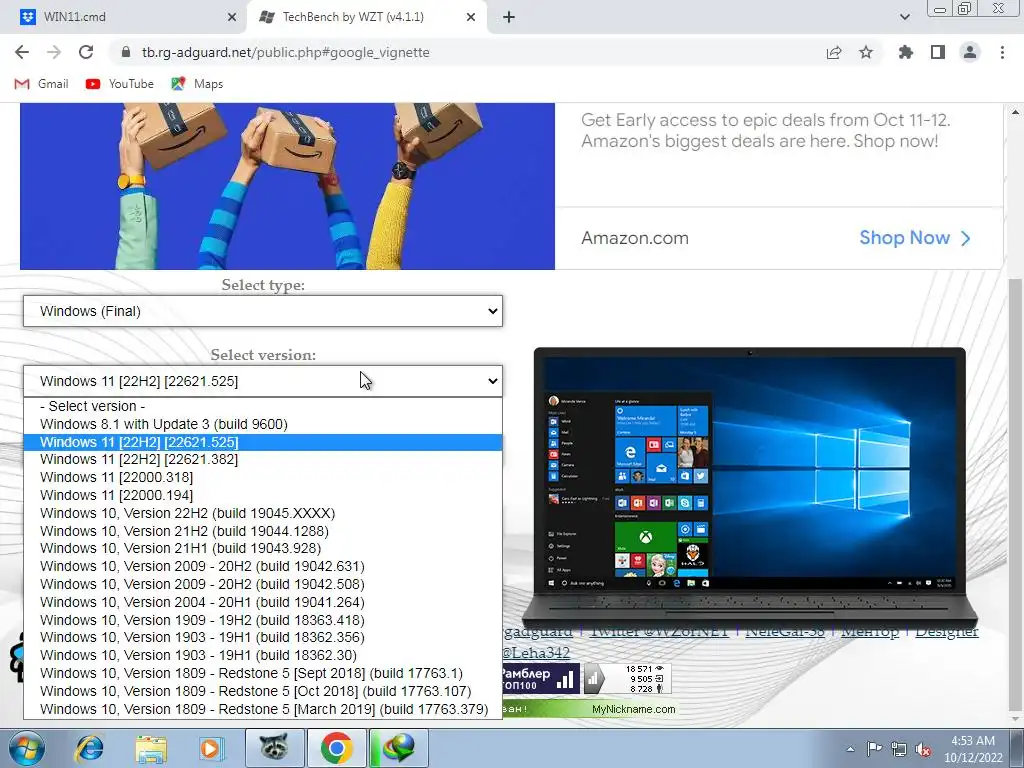Close the TechBench by WZT tab
Viewport: 1024px width, 768px height.
[471, 18]
